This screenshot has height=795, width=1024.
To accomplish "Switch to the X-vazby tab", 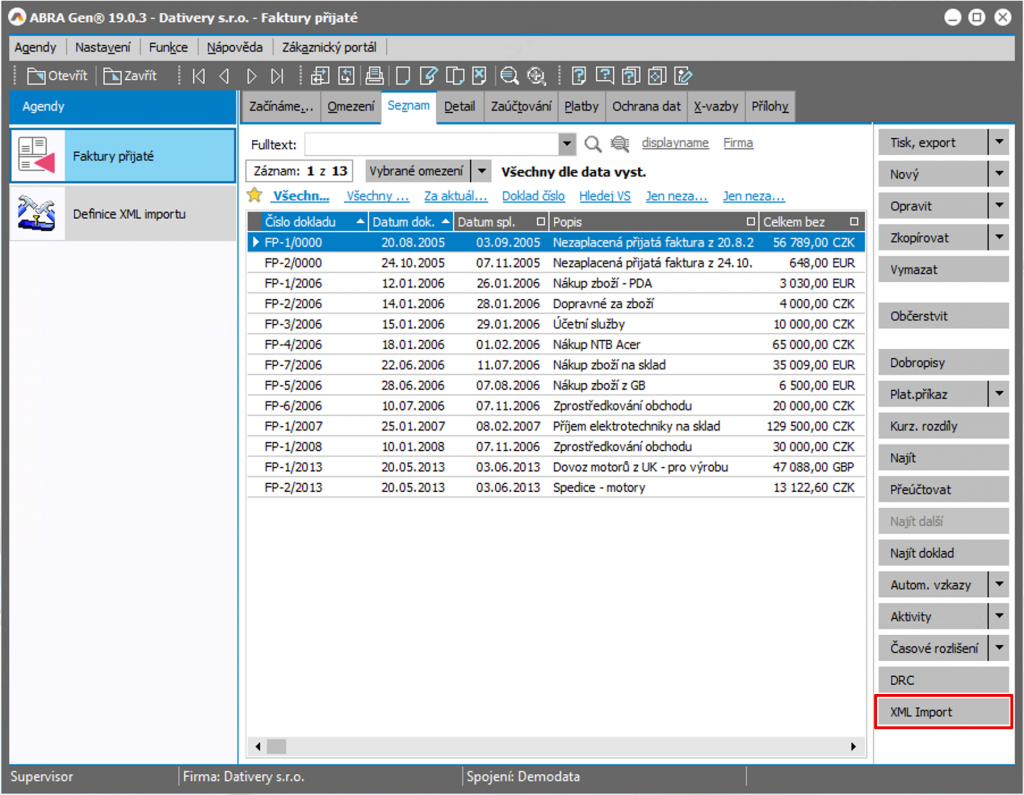I will tap(716, 106).
